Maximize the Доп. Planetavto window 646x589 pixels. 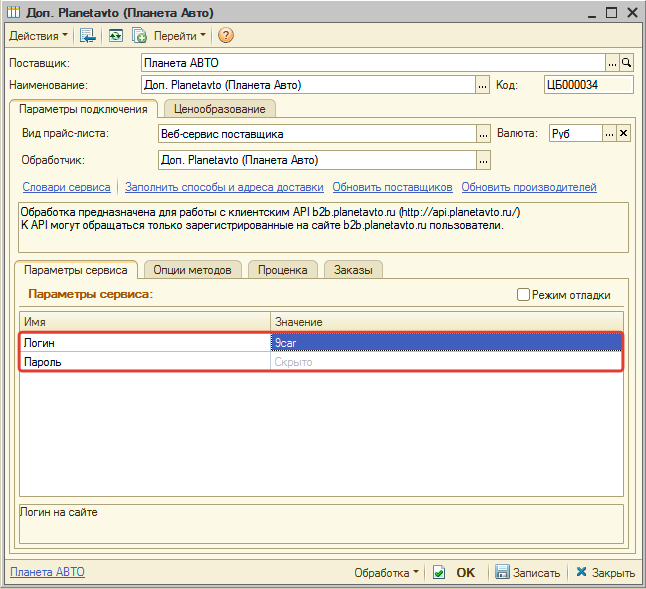click(x=611, y=13)
